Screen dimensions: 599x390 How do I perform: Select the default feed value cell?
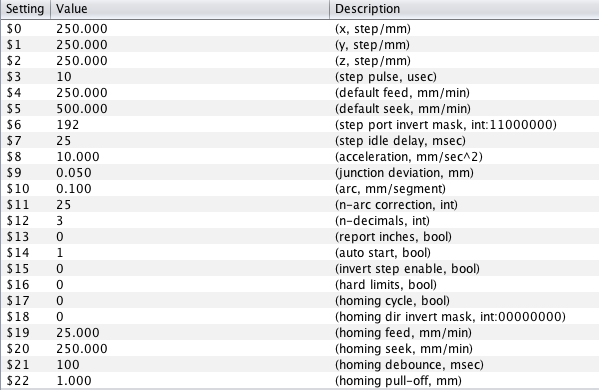(x=190, y=93)
